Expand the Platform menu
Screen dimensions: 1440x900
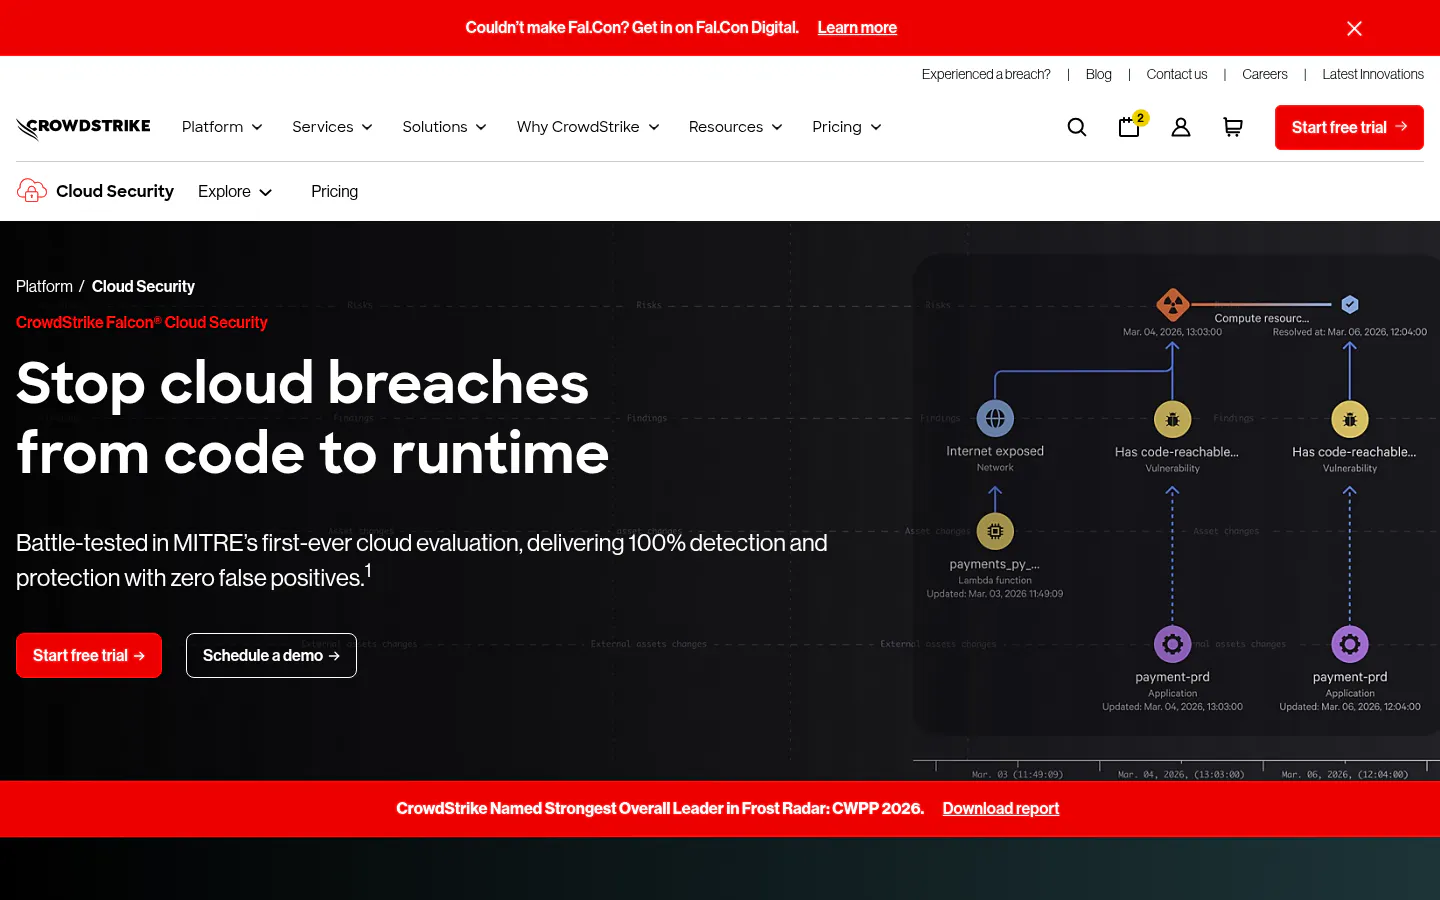[222, 127]
